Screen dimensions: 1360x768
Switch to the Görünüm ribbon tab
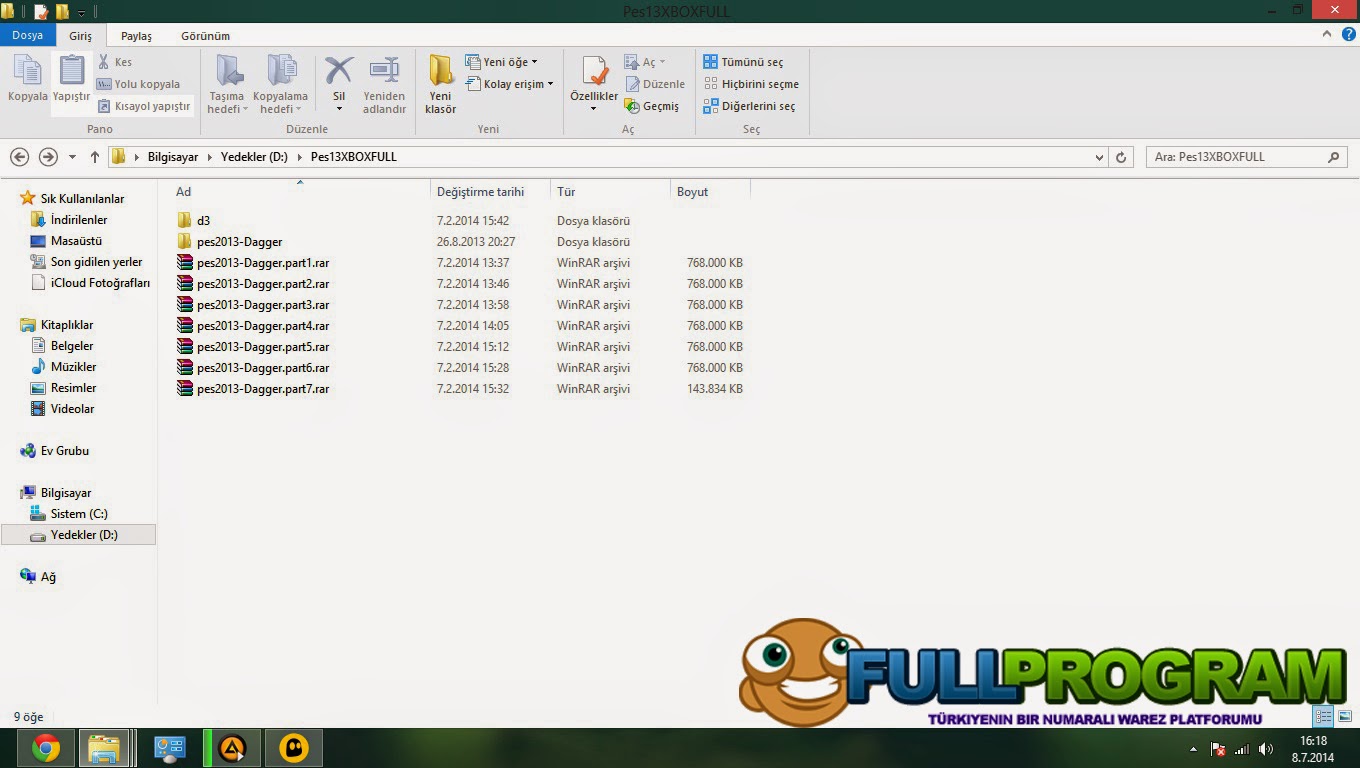pyautogui.click(x=205, y=36)
